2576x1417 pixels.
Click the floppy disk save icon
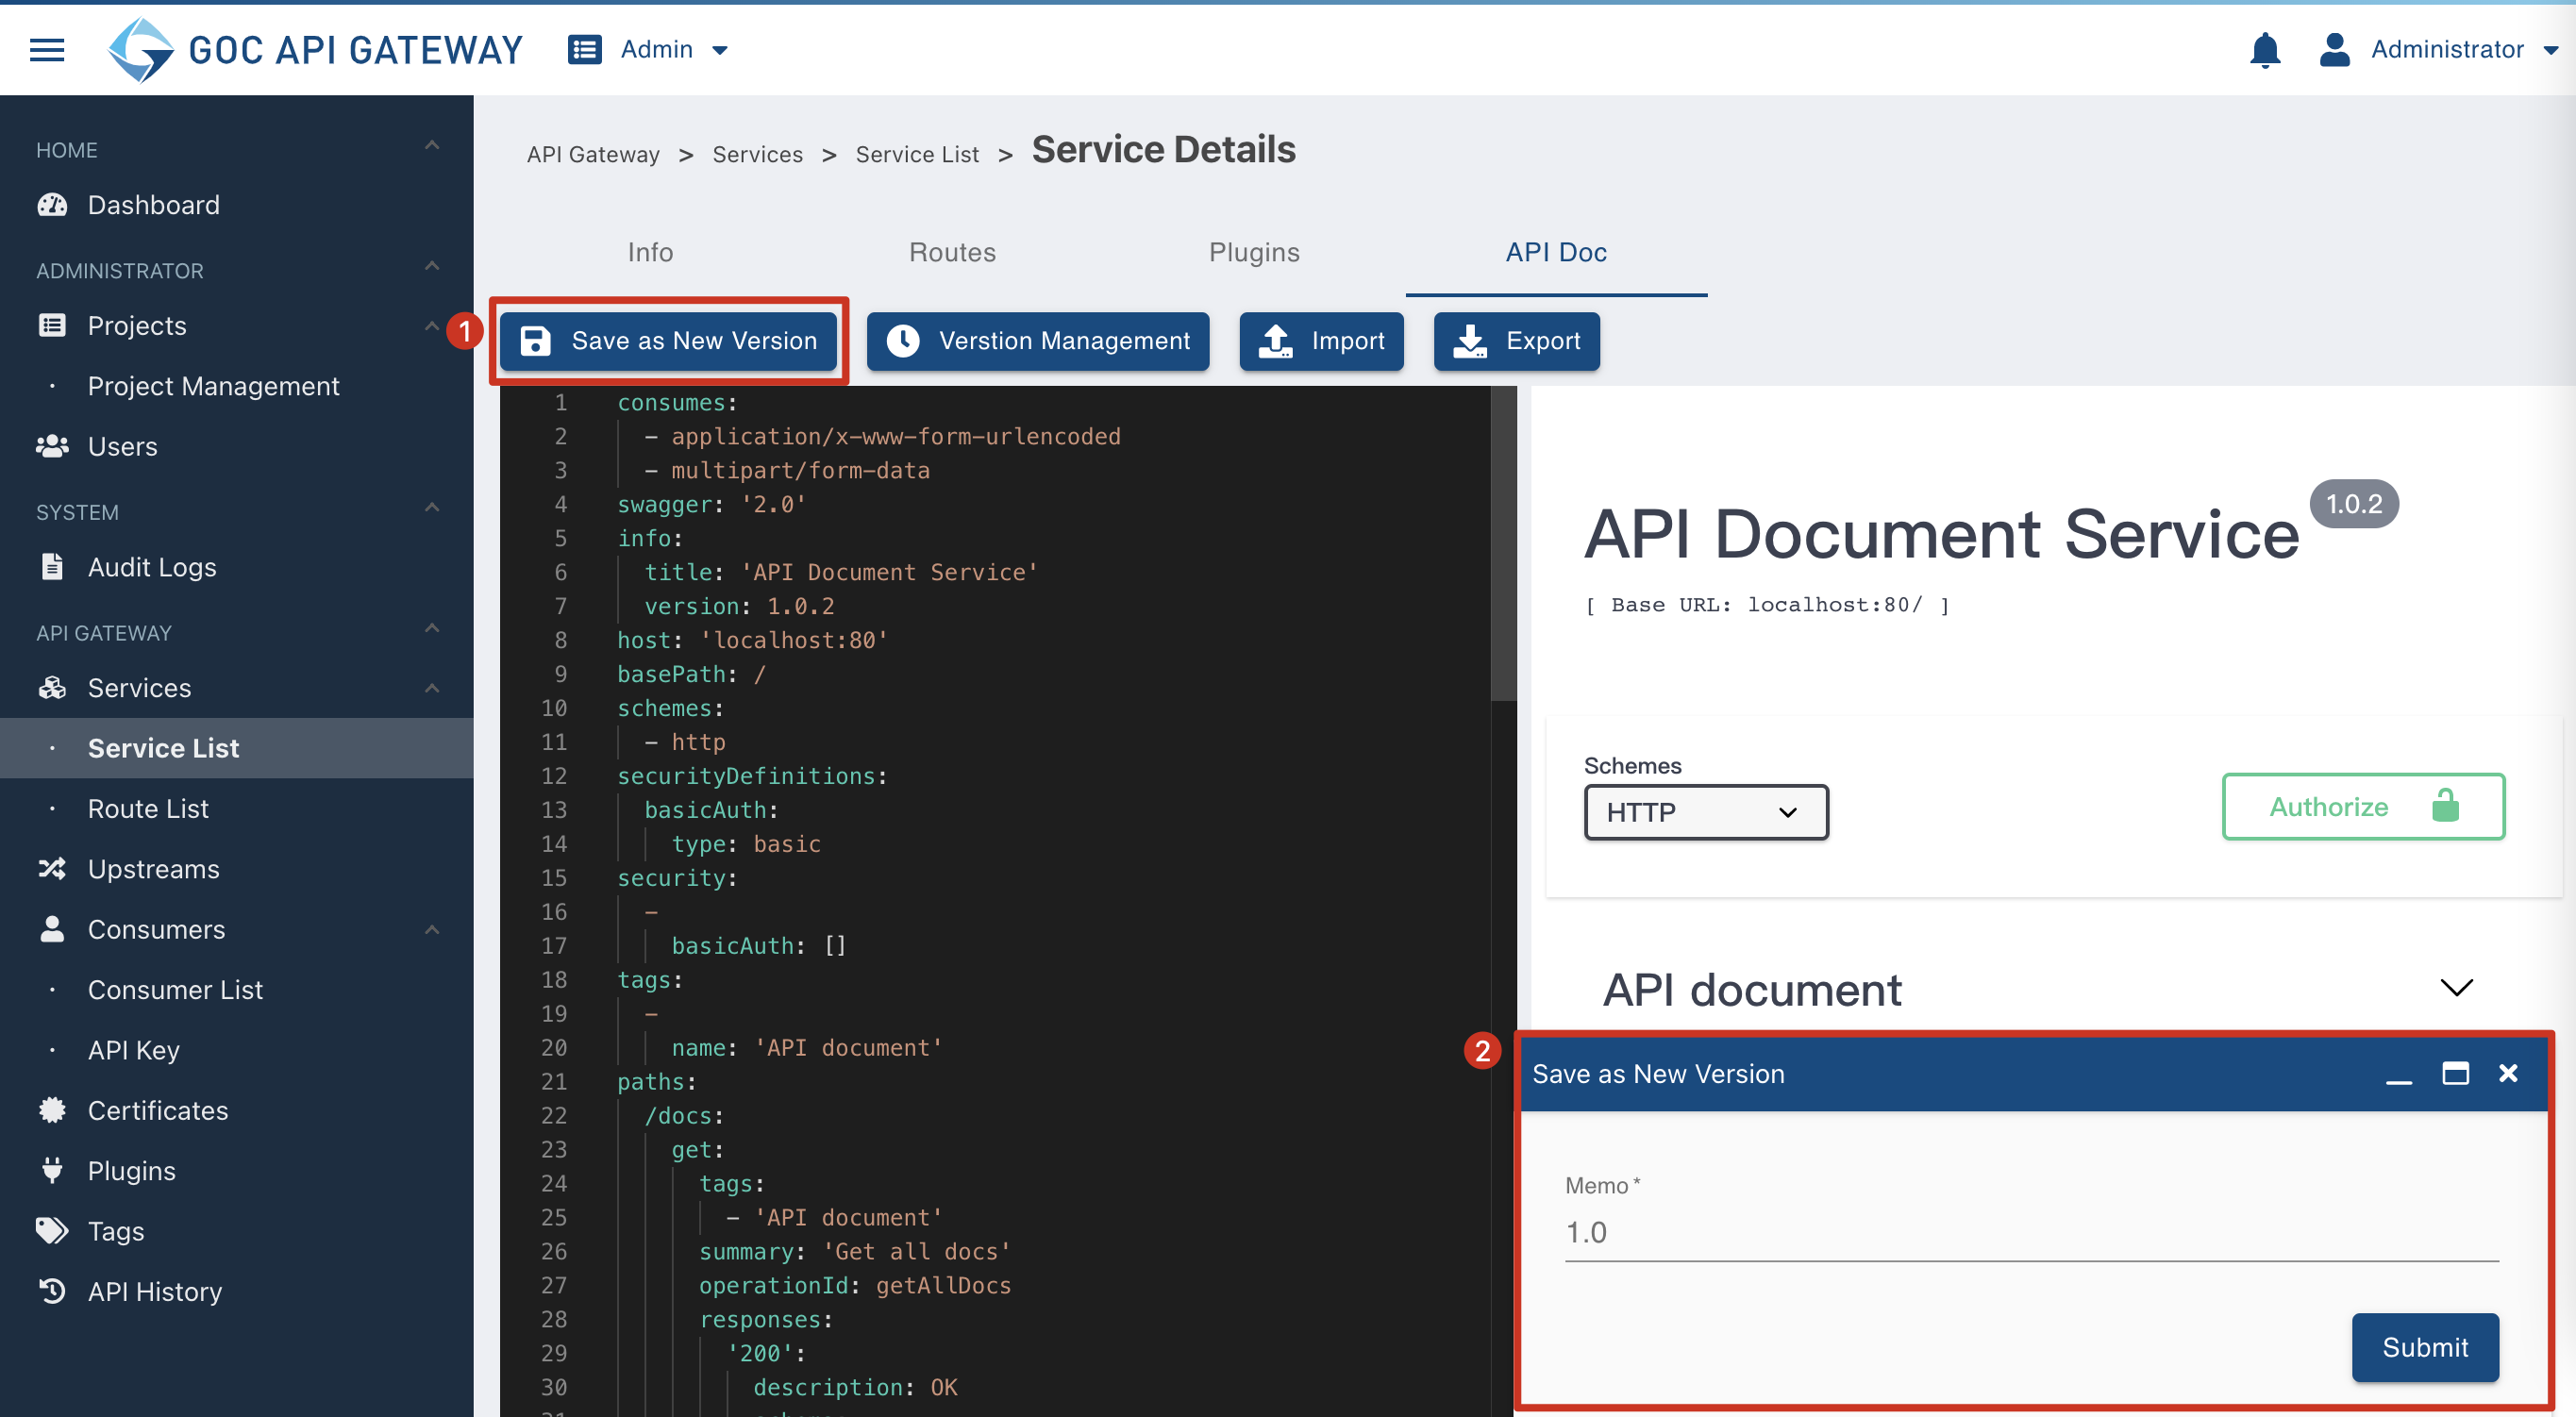(x=535, y=341)
